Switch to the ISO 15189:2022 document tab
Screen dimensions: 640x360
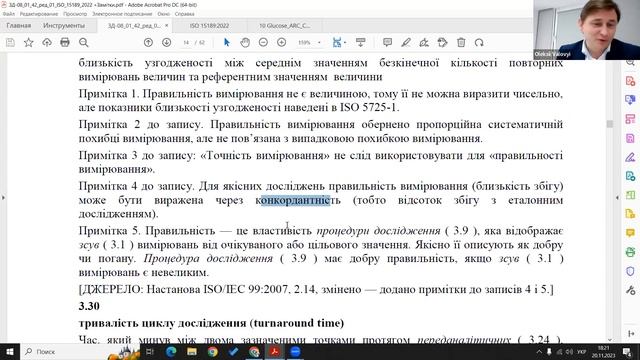click(209, 26)
